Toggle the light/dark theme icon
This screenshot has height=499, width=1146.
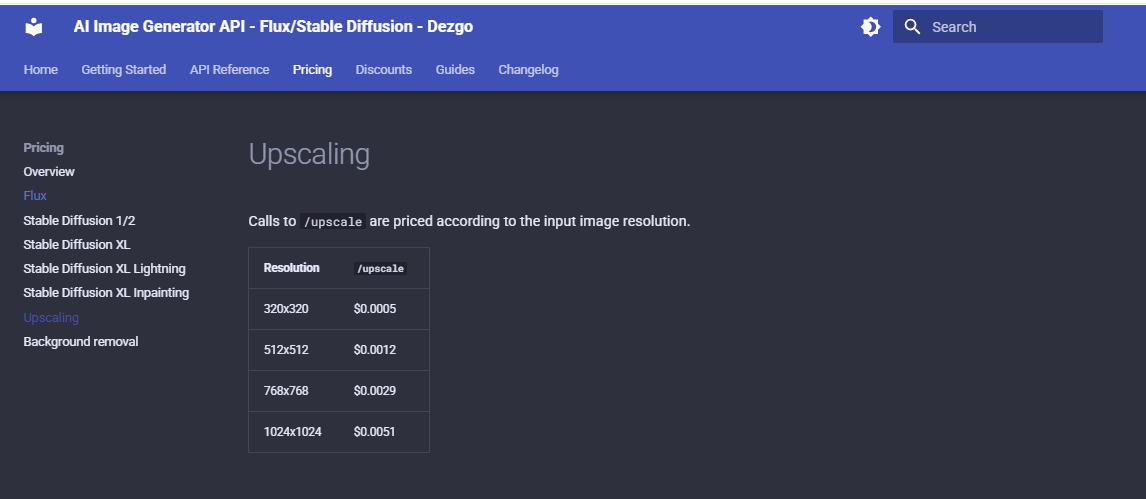[870, 27]
